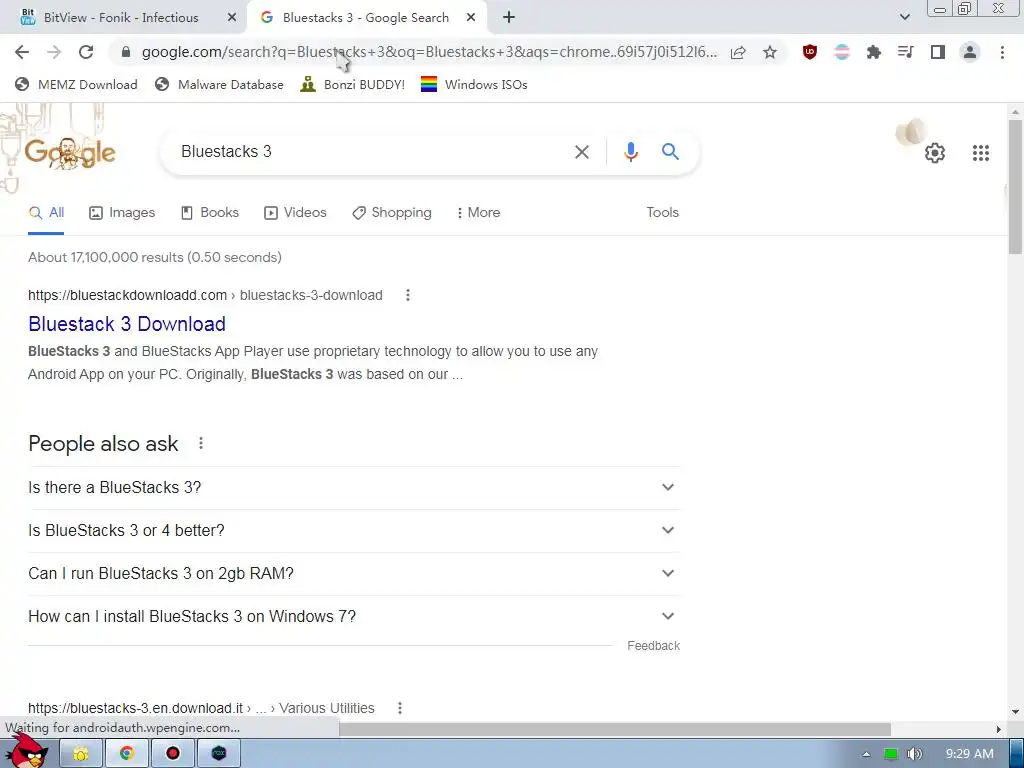Select the All results tab
The height and width of the screenshot is (768, 1024).
tap(46, 212)
